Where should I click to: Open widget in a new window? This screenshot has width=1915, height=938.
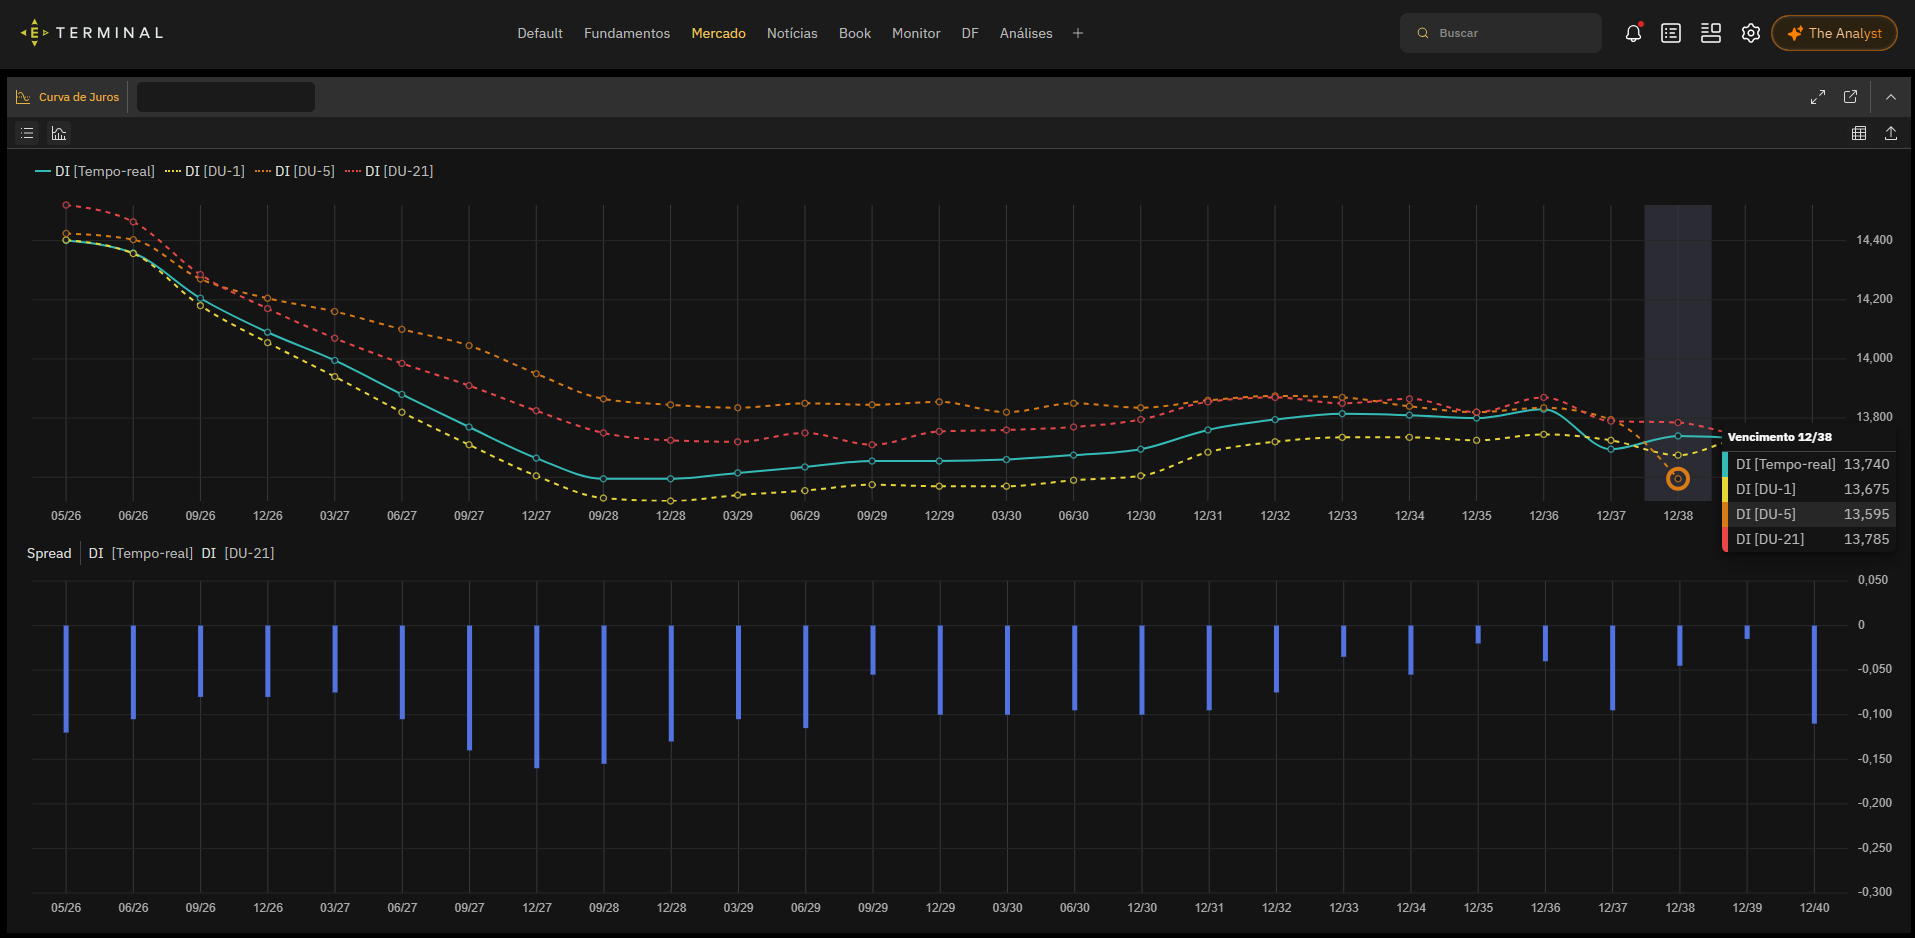tap(1850, 97)
